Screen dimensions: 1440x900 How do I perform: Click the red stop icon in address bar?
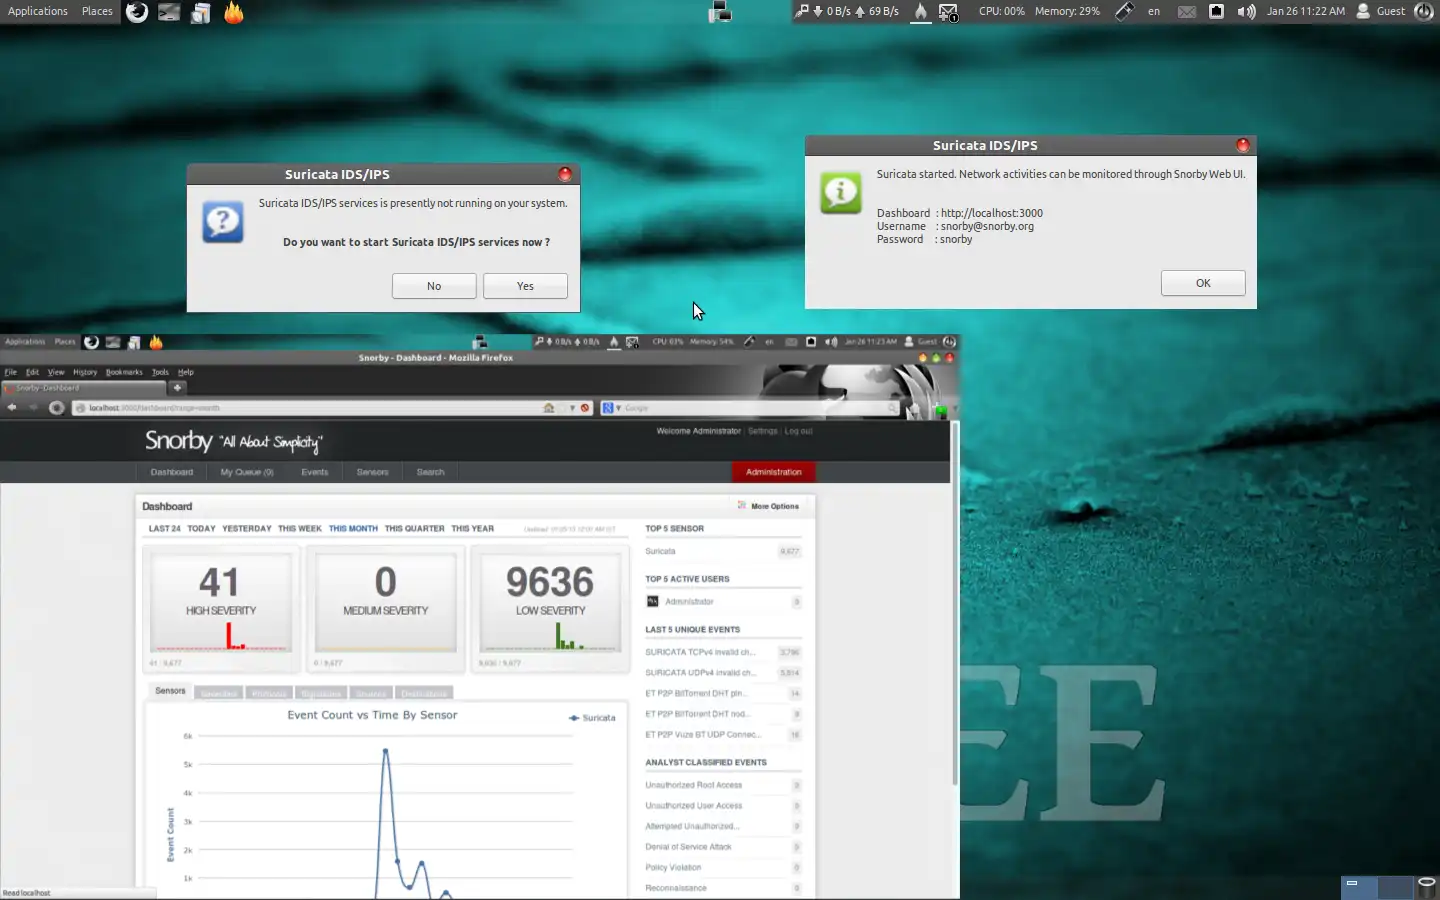[585, 408]
